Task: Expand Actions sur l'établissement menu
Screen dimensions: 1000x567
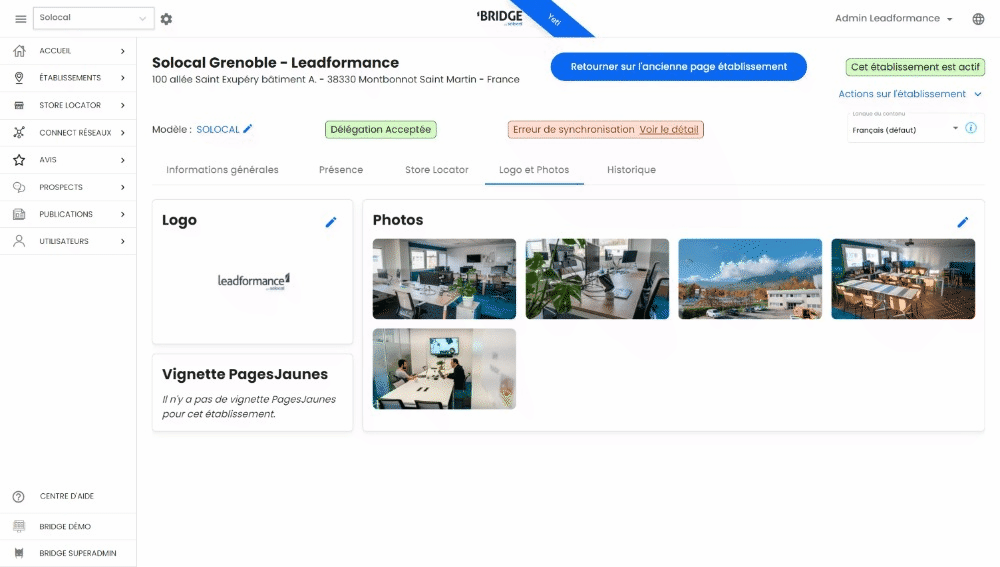Action: [909, 94]
